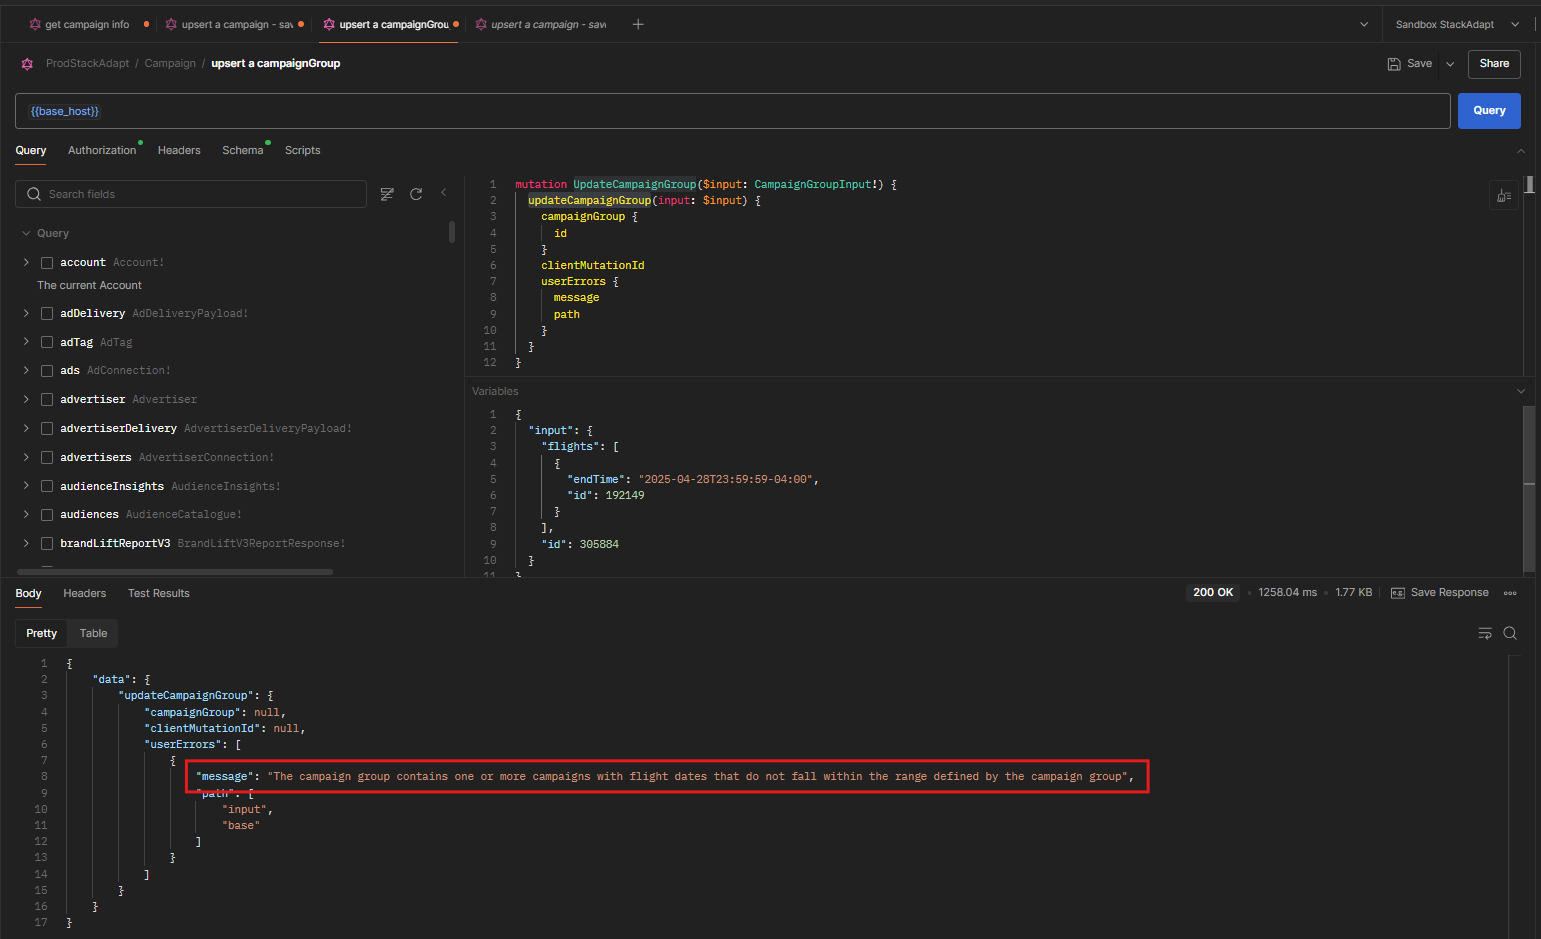1541x939 pixels.
Task: Click the Variables section label
Action: (x=495, y=391)
